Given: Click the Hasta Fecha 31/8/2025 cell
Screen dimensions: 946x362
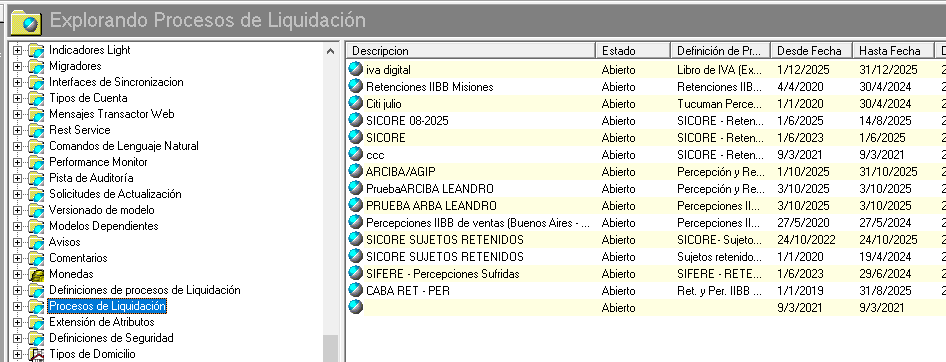Looking at the screenshot, I should (885, 291).
